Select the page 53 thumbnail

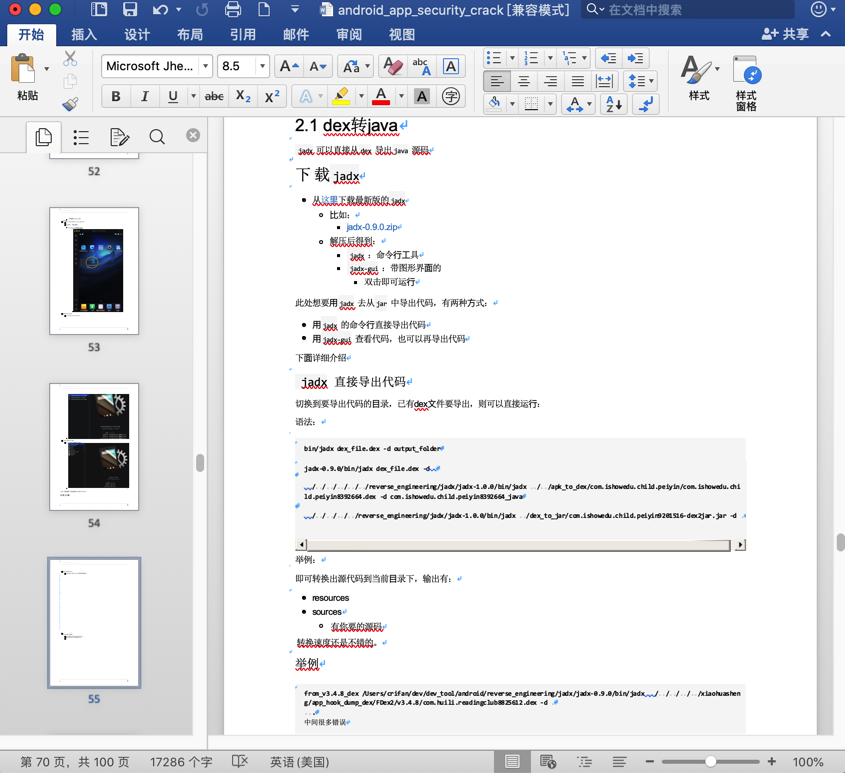(x=94, y=271)
